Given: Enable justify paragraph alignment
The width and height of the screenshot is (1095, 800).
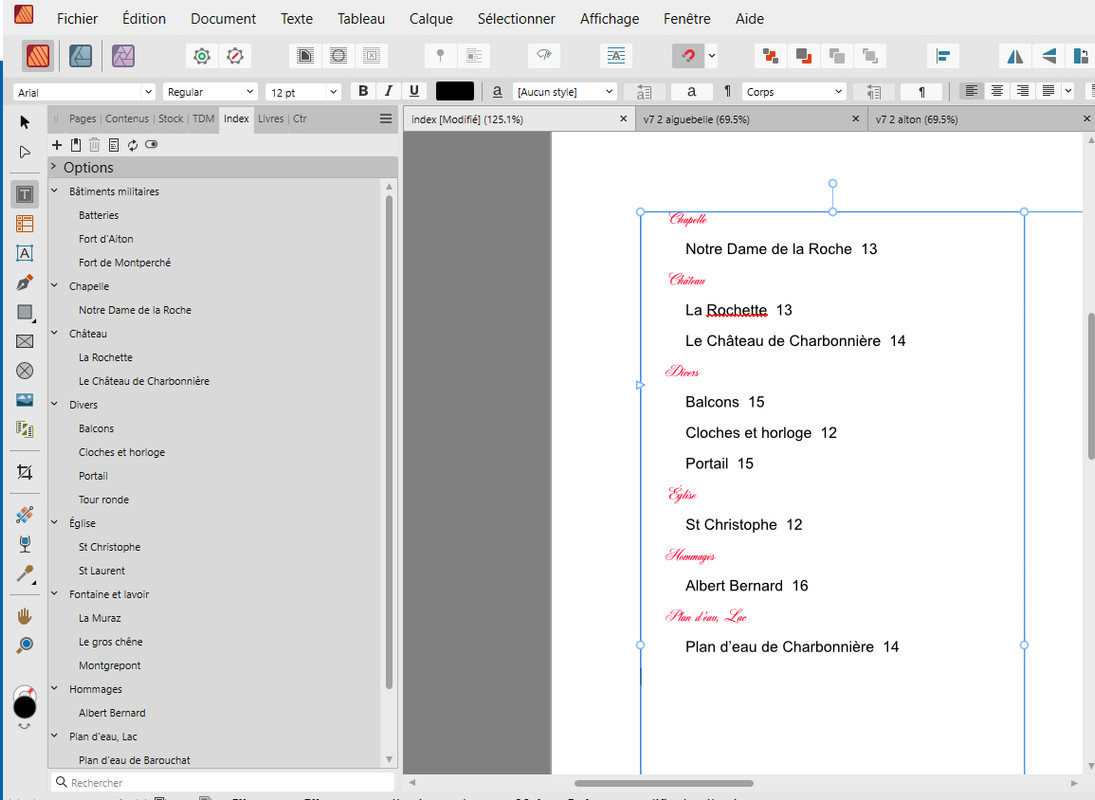Looking at the screenshot, I should coord(1048,91).
